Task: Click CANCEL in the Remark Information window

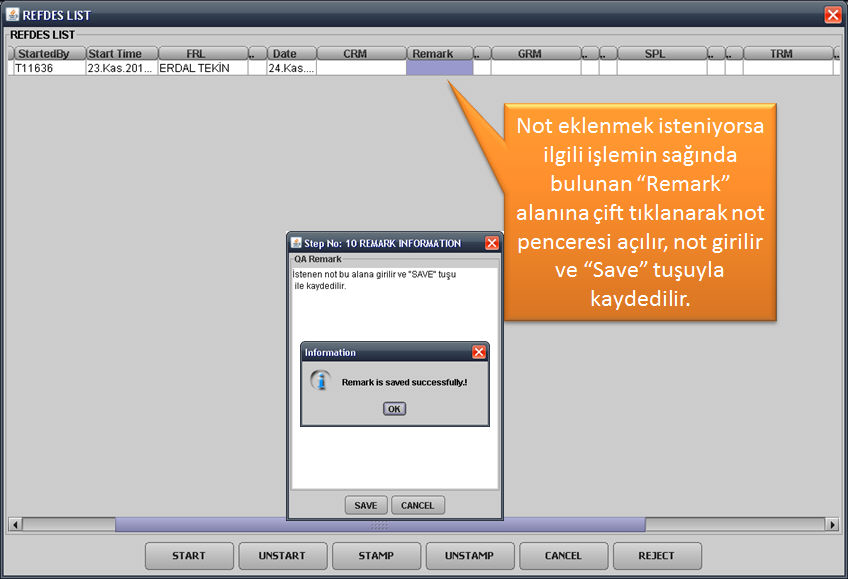Action: click(x=418, y=505)
